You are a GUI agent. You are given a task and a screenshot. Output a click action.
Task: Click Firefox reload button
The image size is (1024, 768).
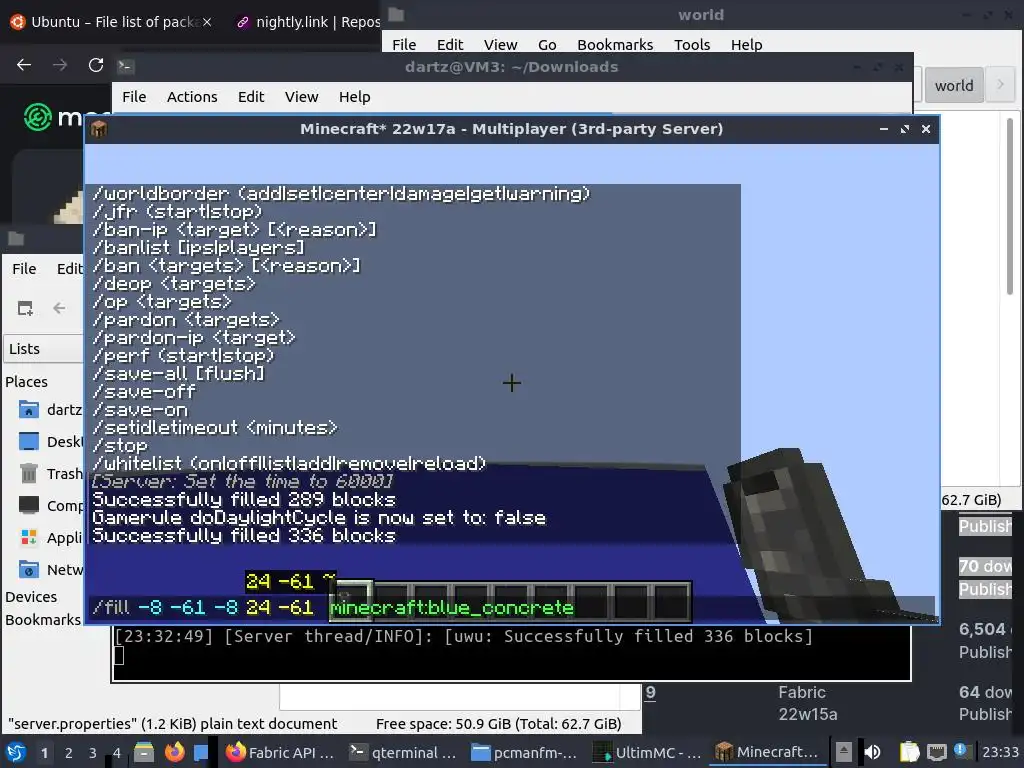point(96,65)
